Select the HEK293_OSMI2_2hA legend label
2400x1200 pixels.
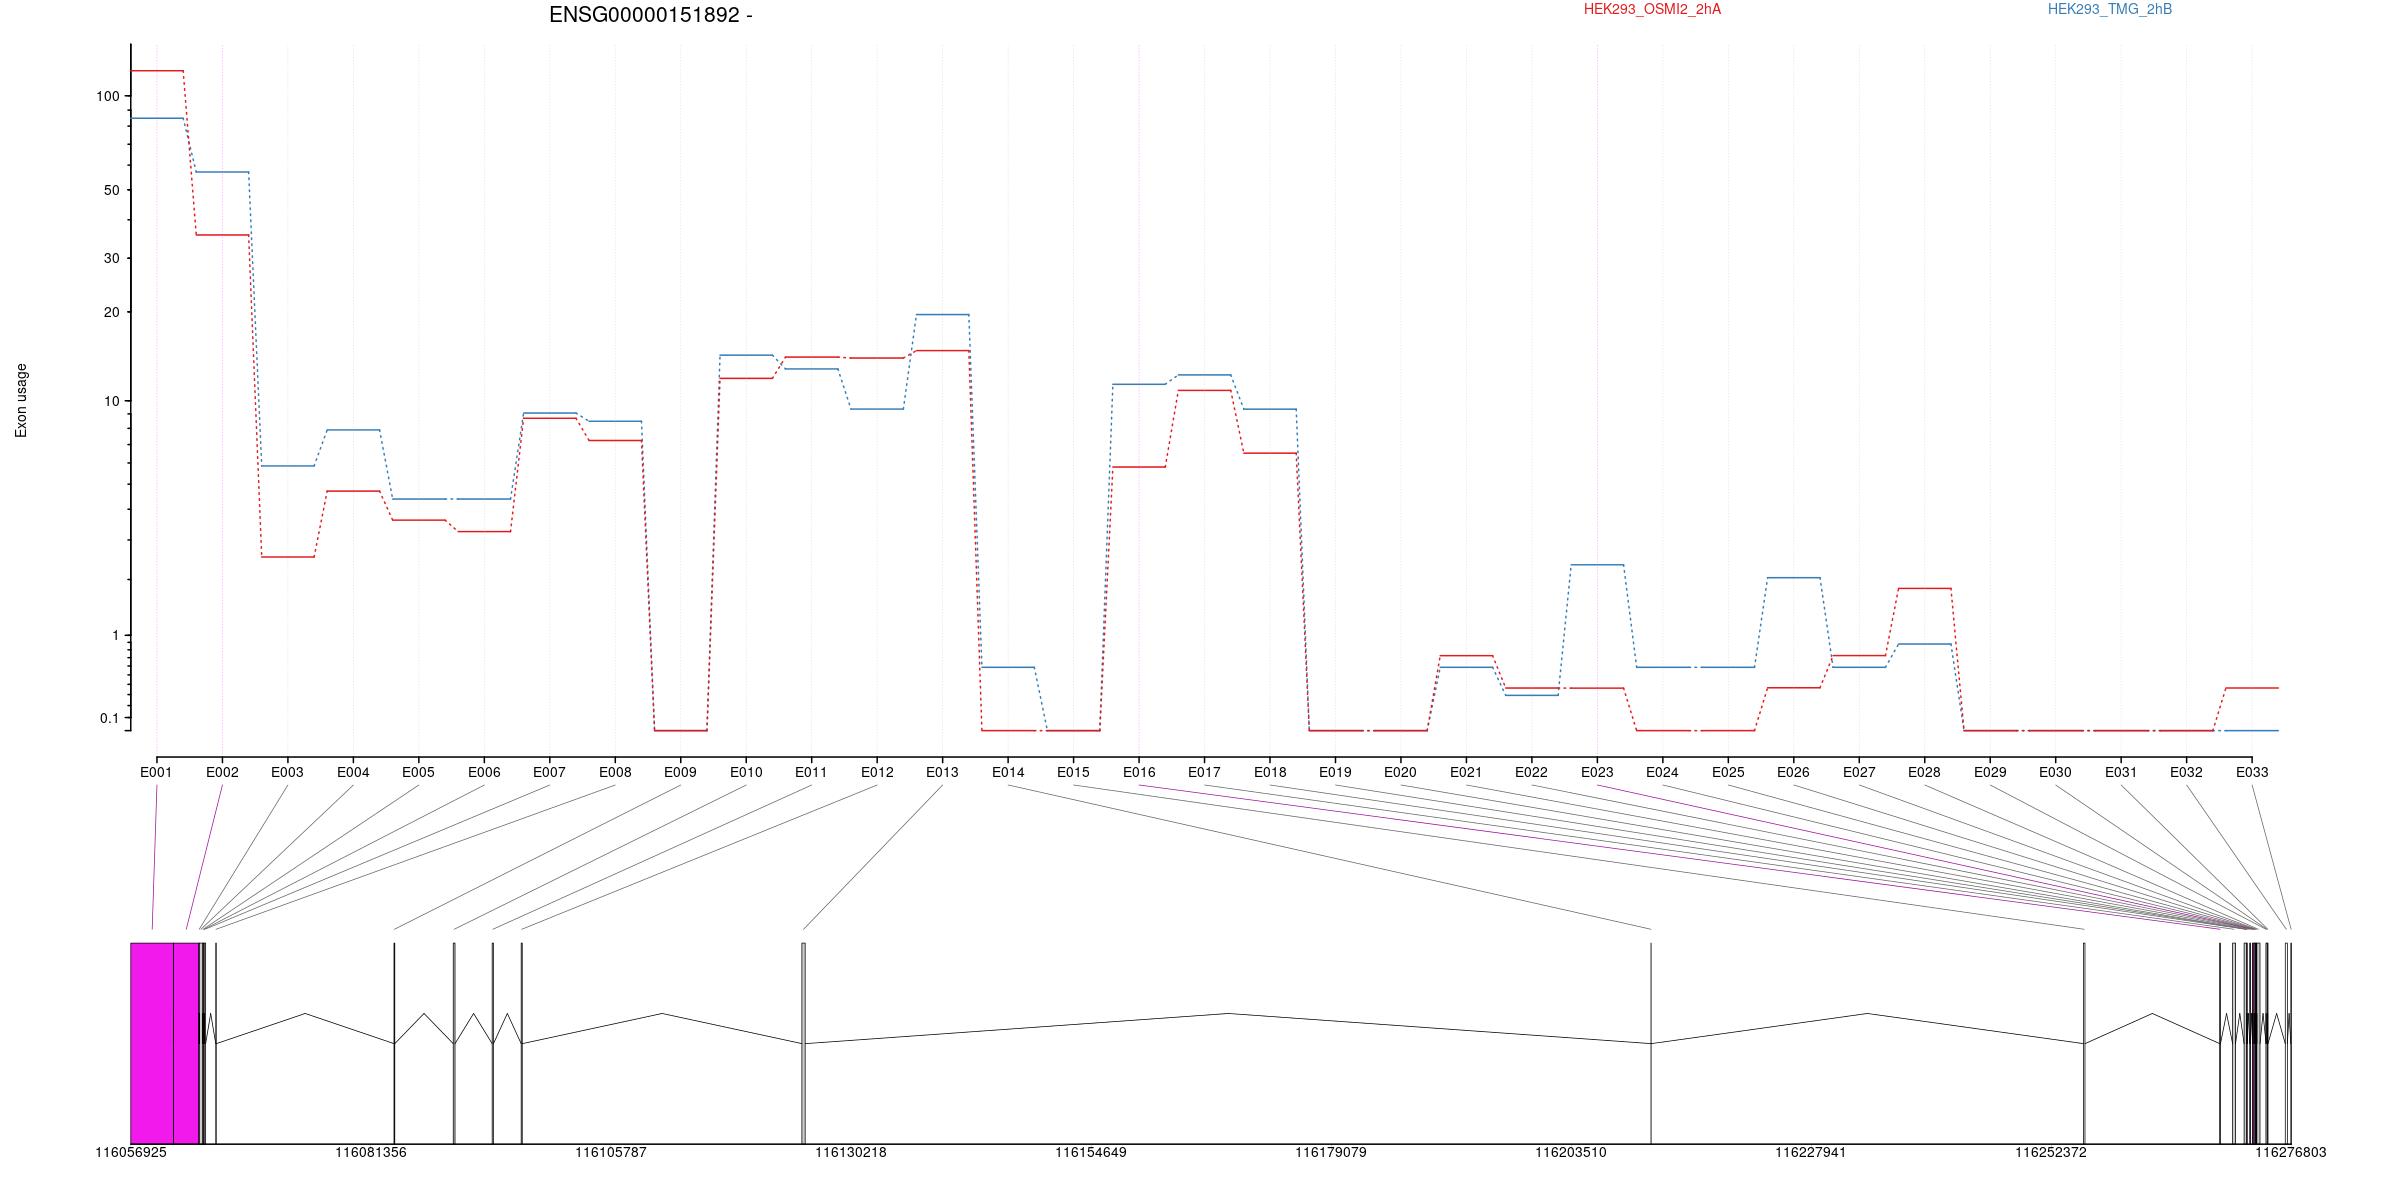point(1652,9)
